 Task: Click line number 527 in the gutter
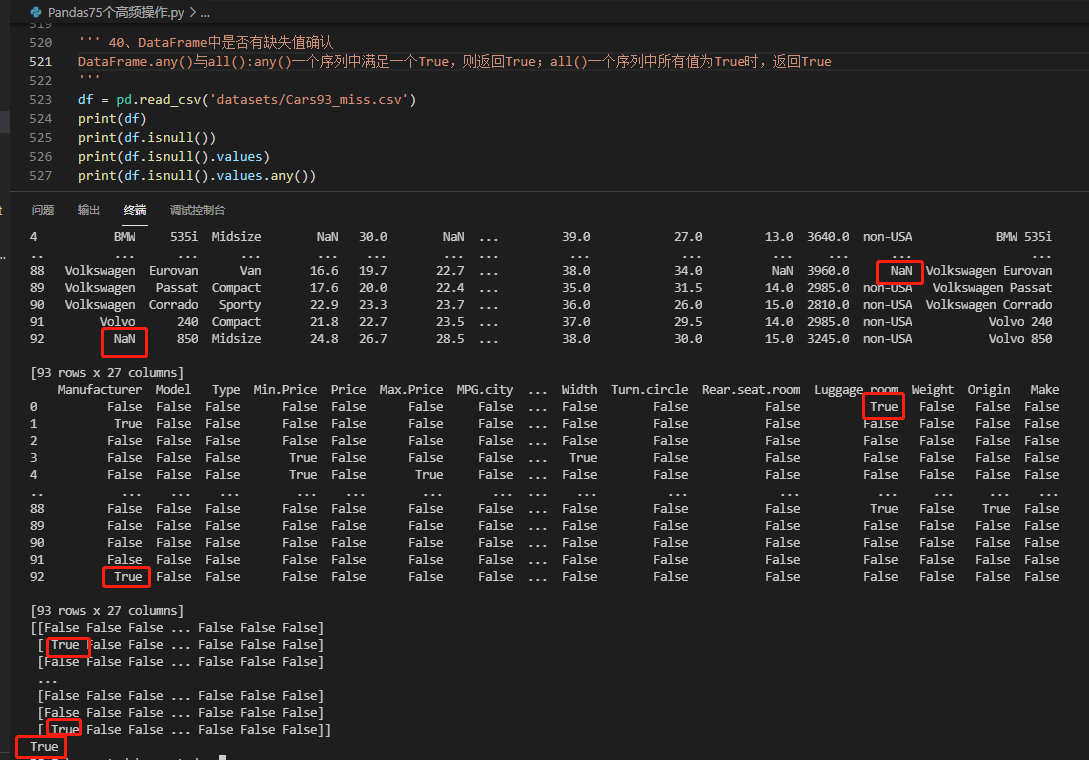point(40,176)
